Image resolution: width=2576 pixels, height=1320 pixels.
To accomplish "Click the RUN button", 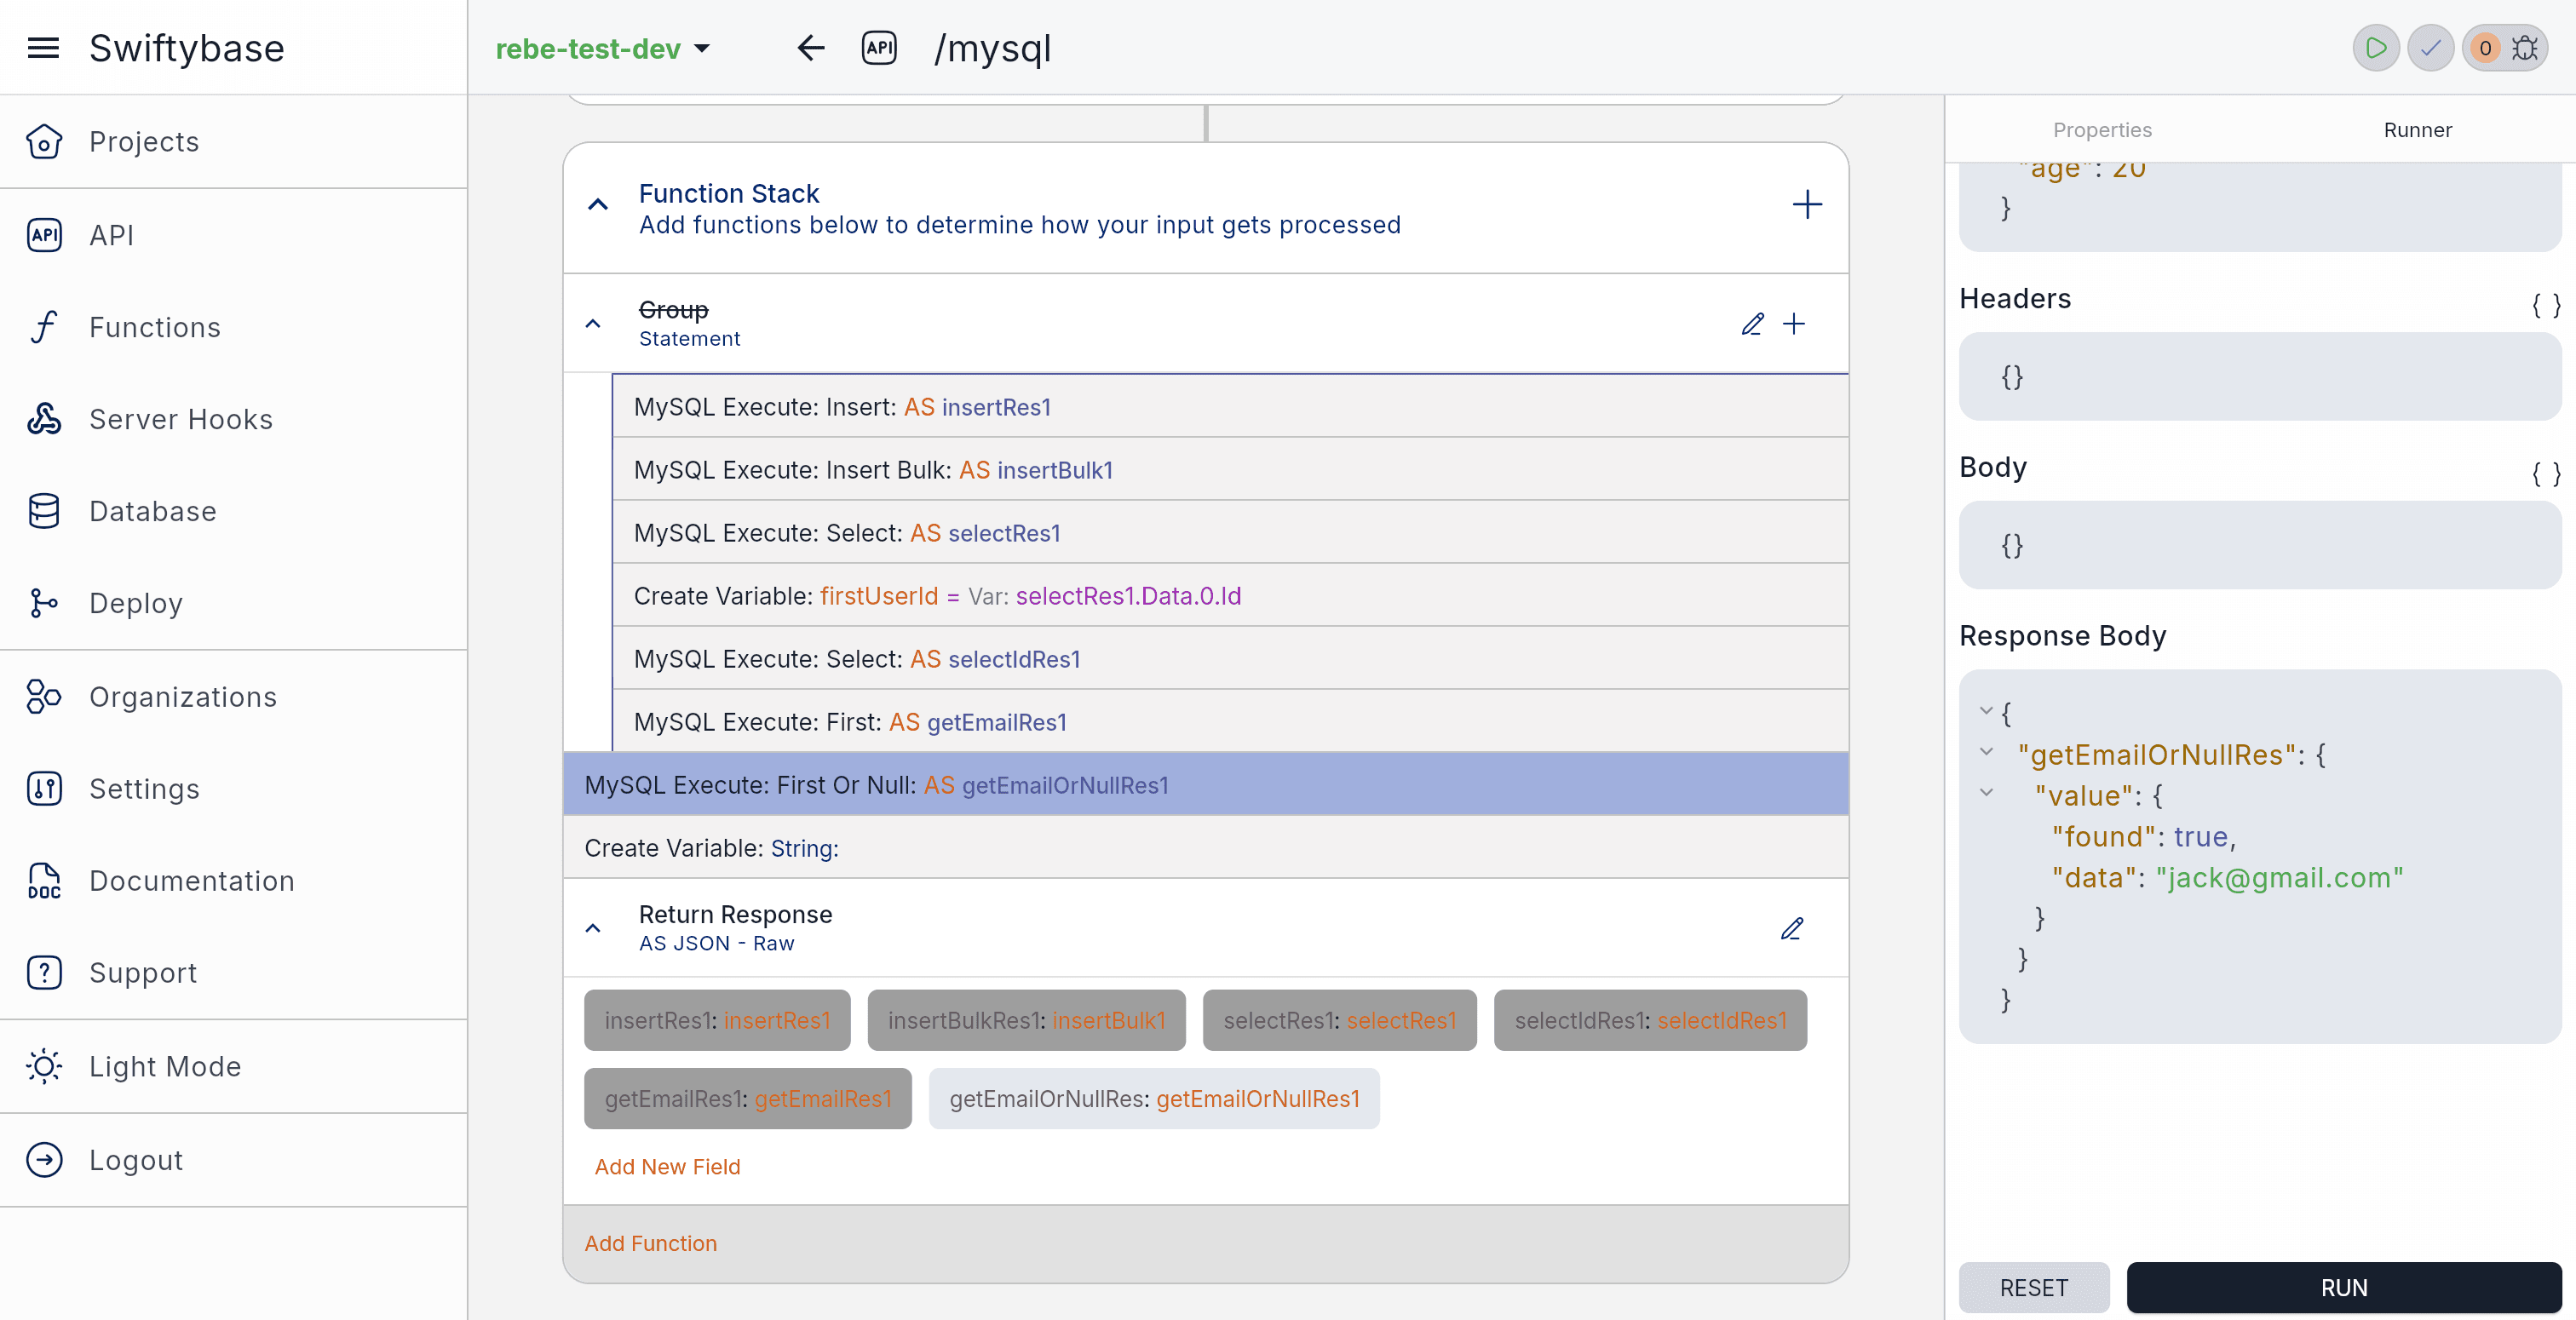I will pos(2343,1288).
